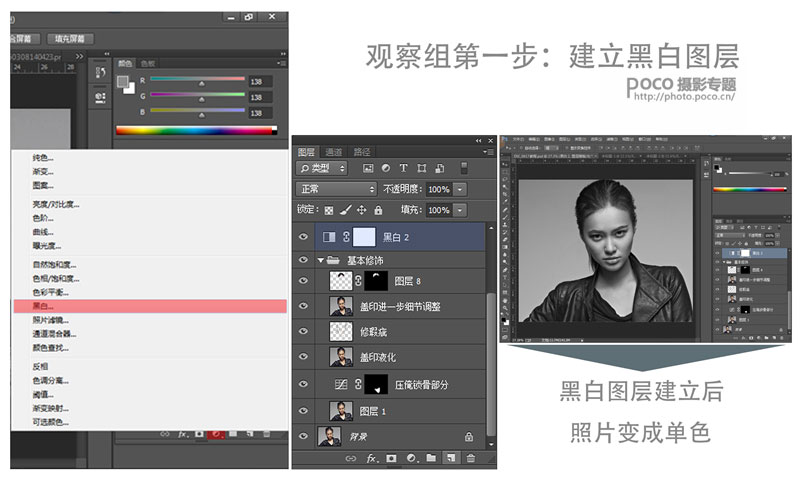The image size is (800, 479).
Task: Click the G channel slider
Action: coord(197,95)
